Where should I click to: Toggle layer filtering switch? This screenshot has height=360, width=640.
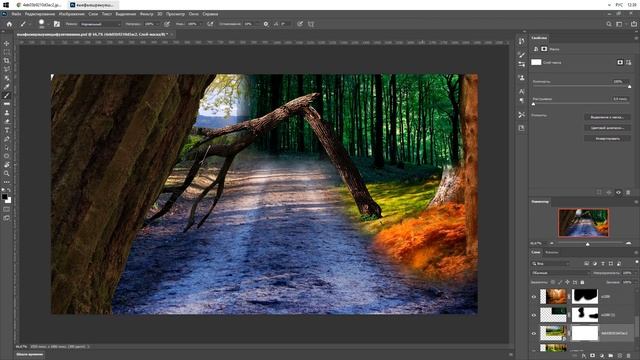(x=636, y=262)
